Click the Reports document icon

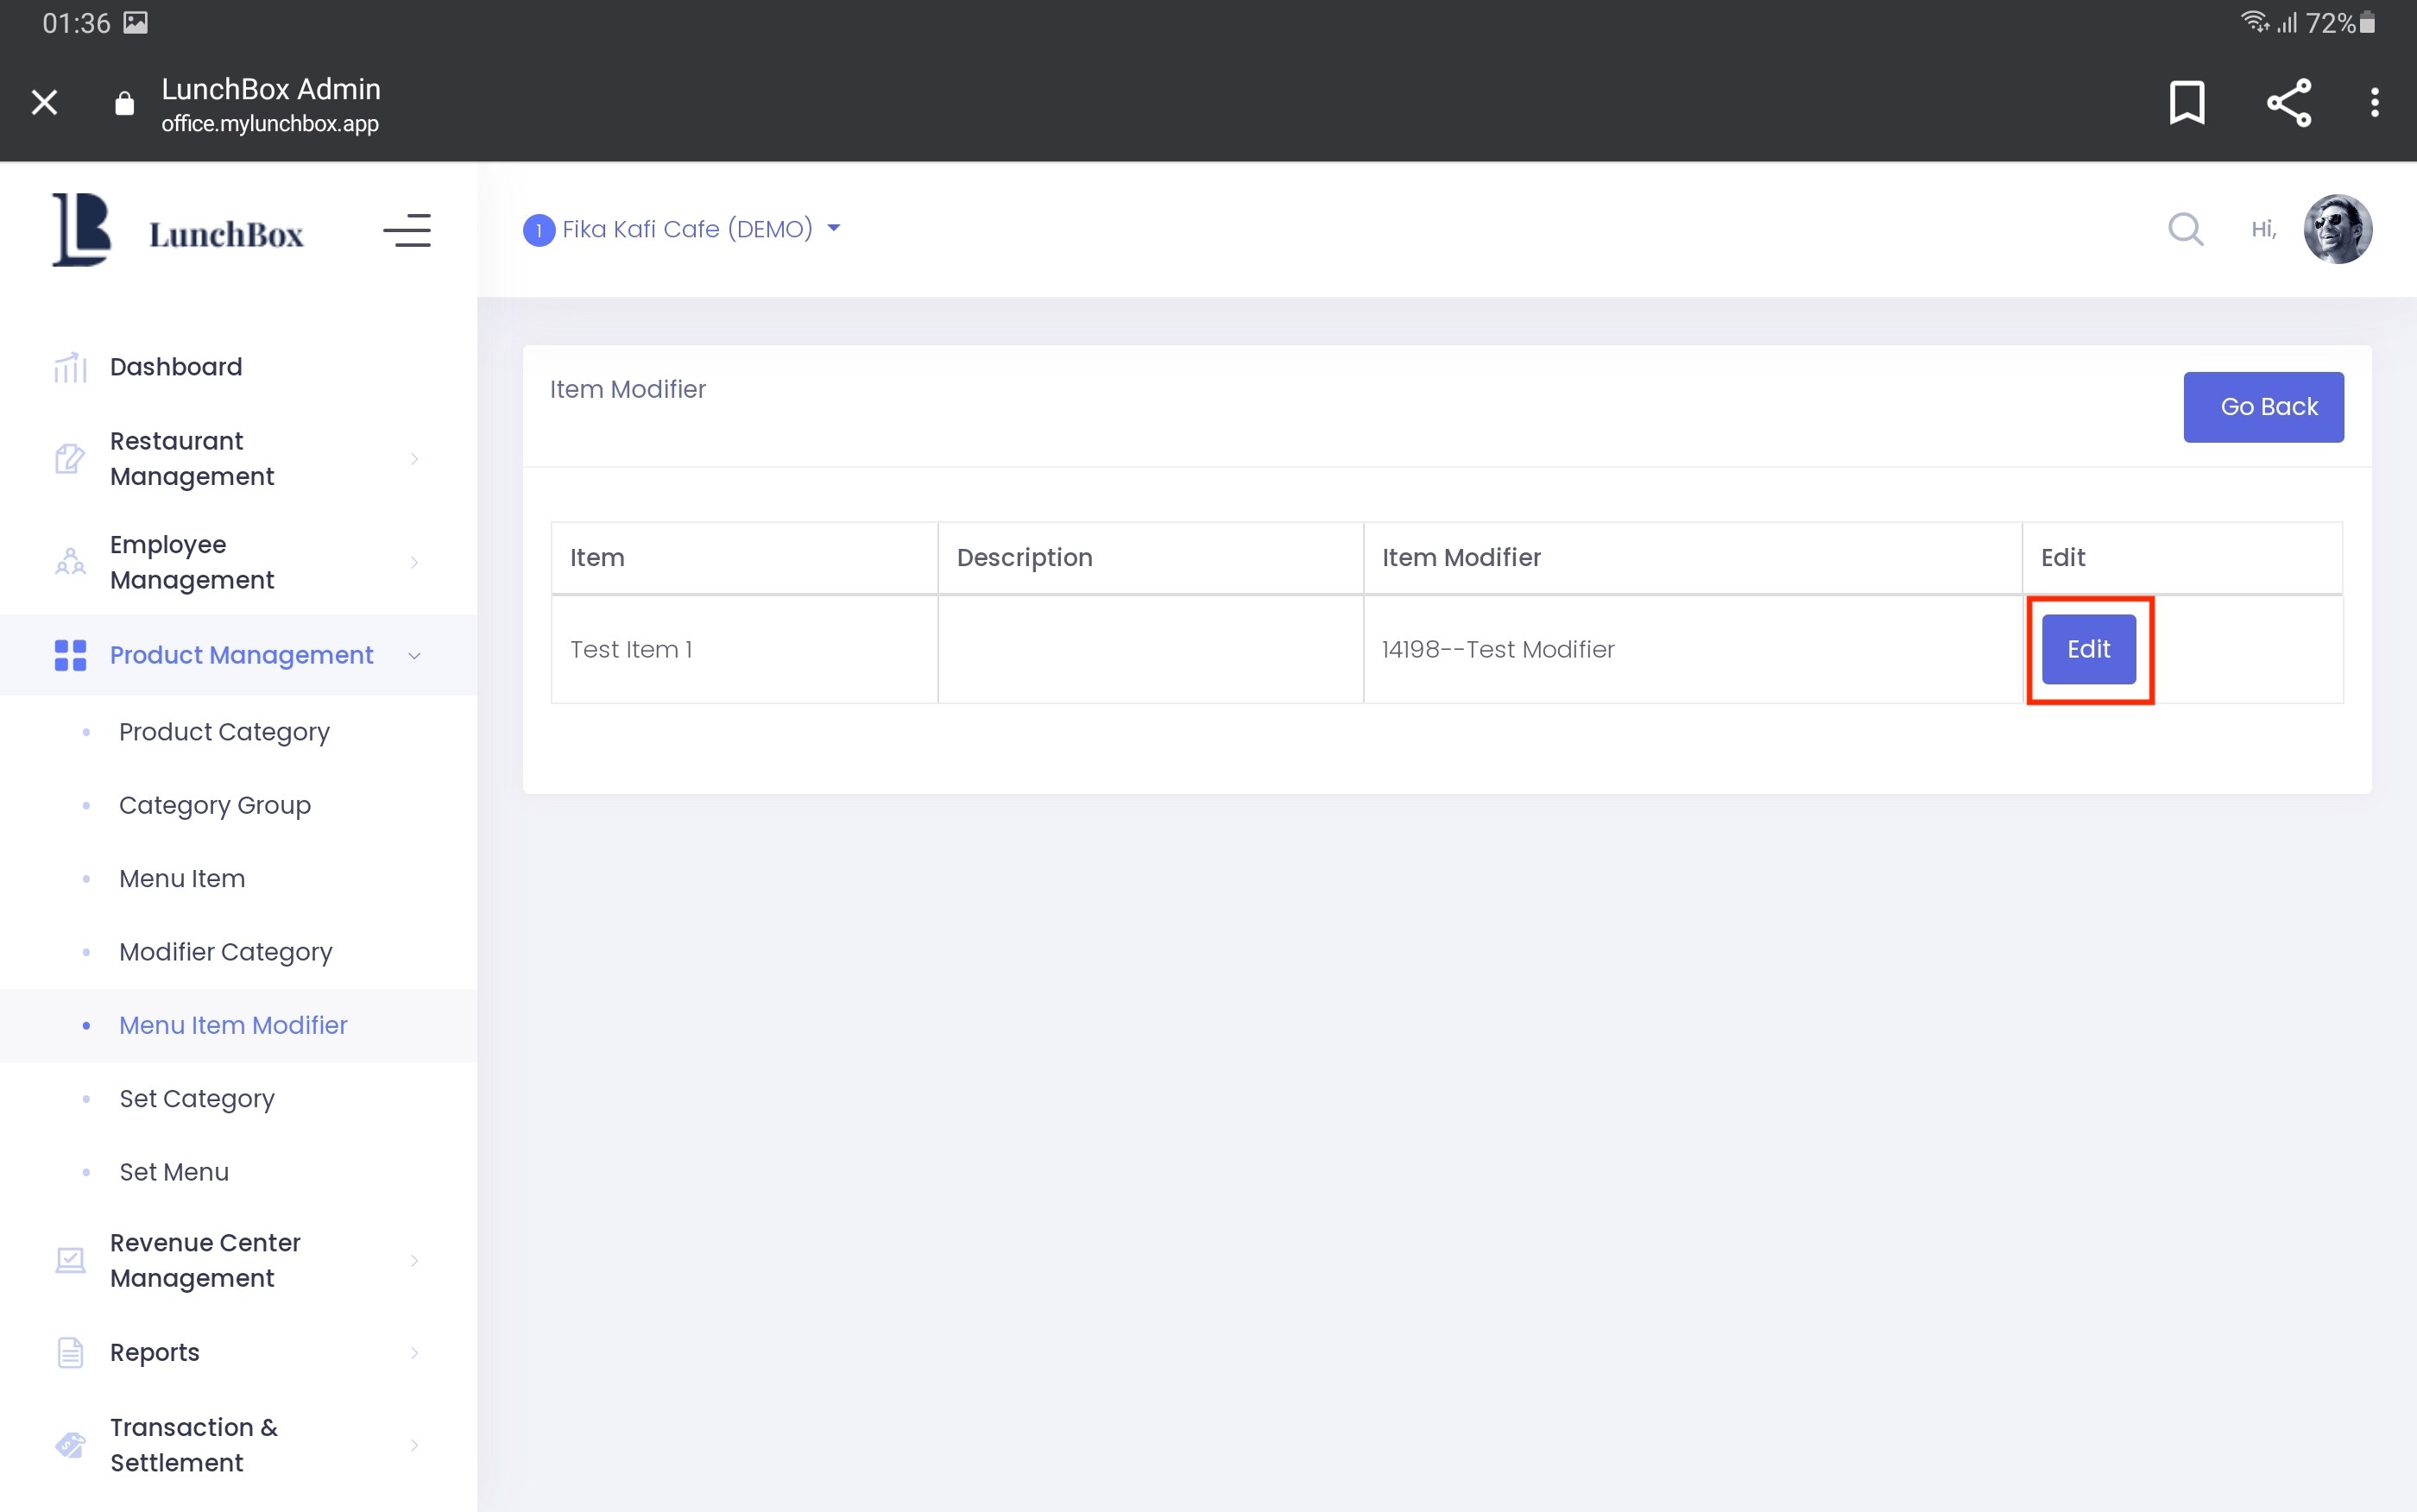point(70,1352)
